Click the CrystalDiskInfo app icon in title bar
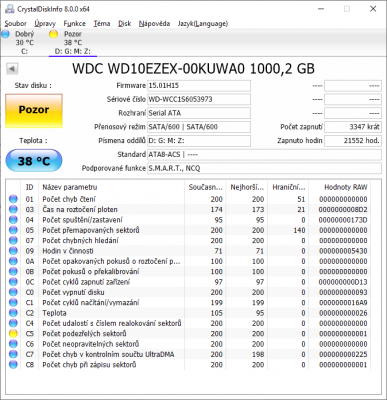This screenshot has width=387, height=400. (x=10, y=9)
